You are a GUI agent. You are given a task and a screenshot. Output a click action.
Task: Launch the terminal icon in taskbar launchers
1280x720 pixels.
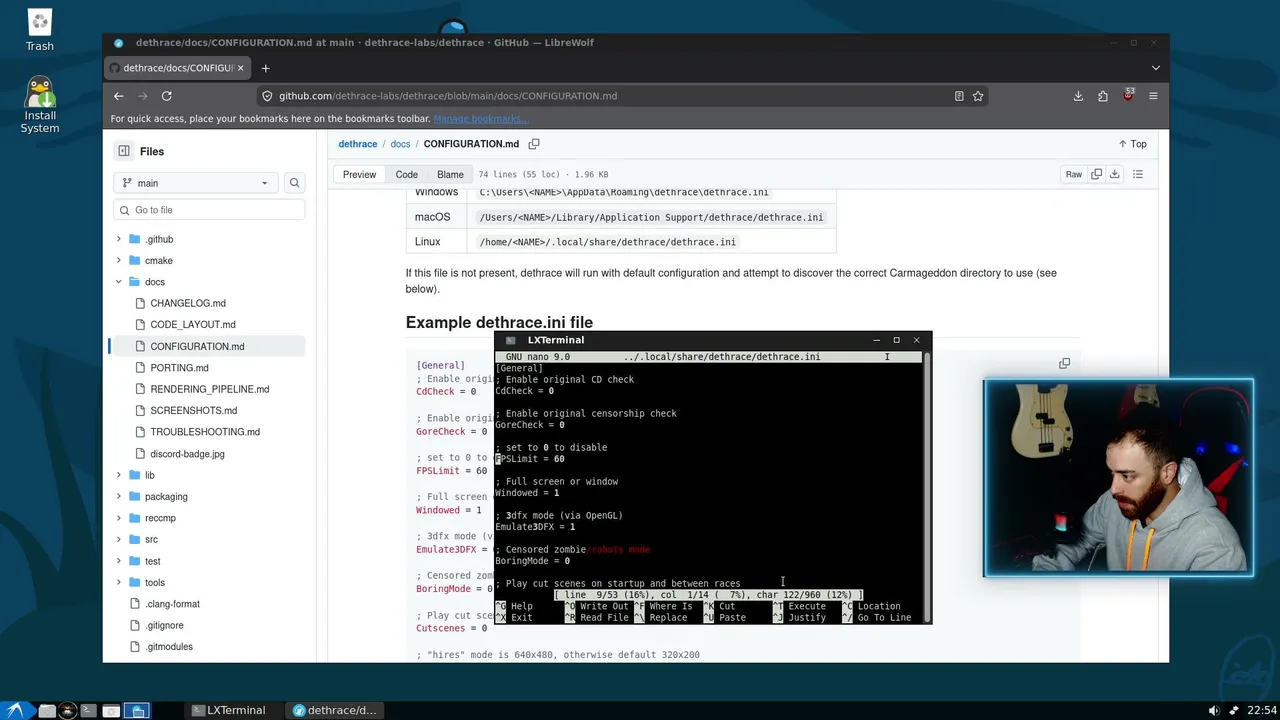pyautogui.click(x=89, y=711)
